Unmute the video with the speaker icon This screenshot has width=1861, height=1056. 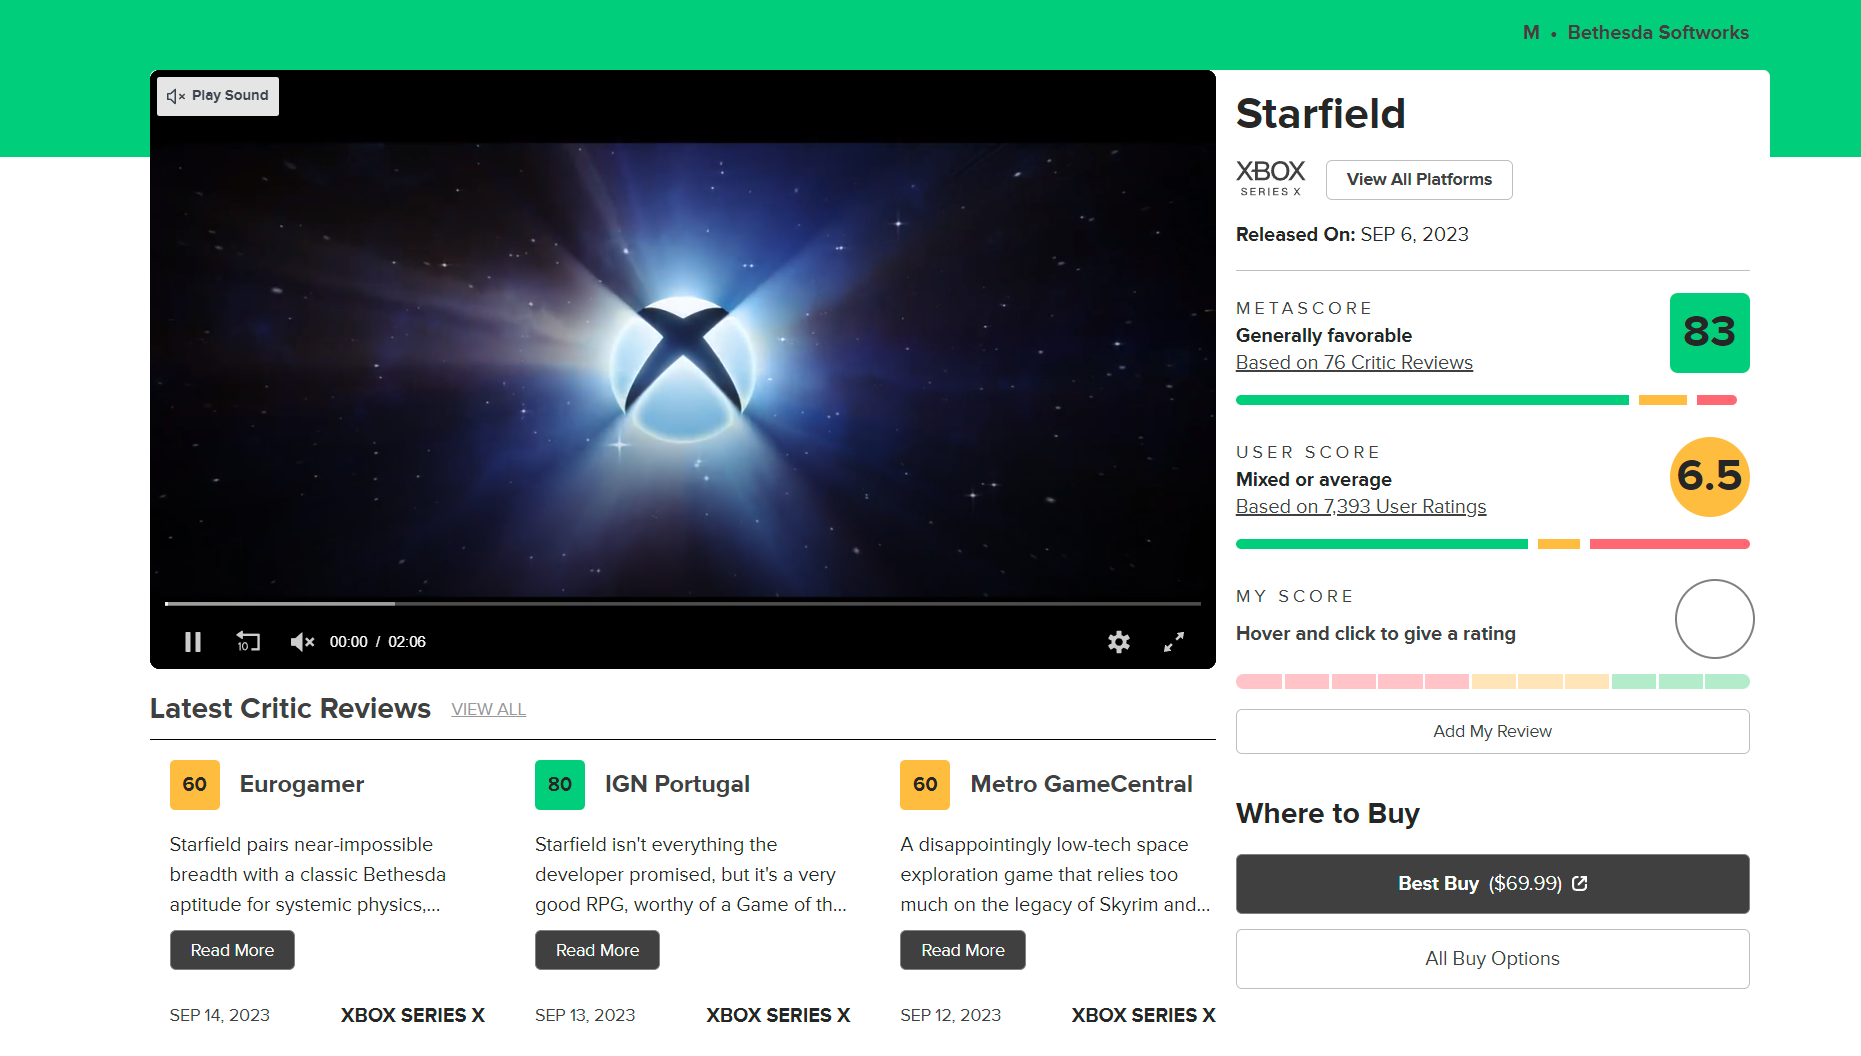(x=302, y=642)
